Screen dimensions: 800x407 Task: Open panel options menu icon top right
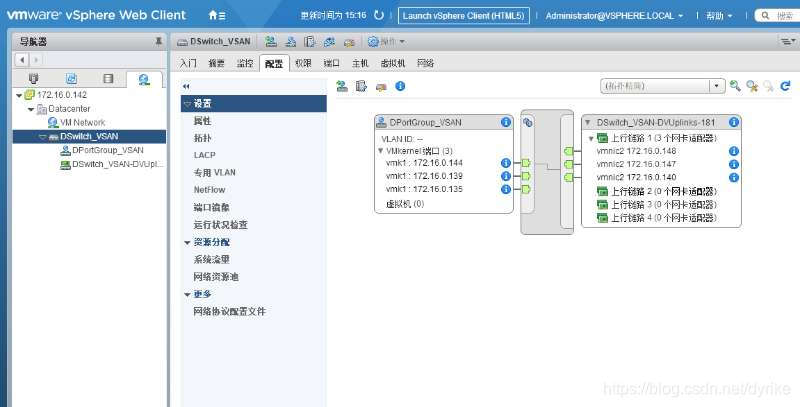coord(788,41)
